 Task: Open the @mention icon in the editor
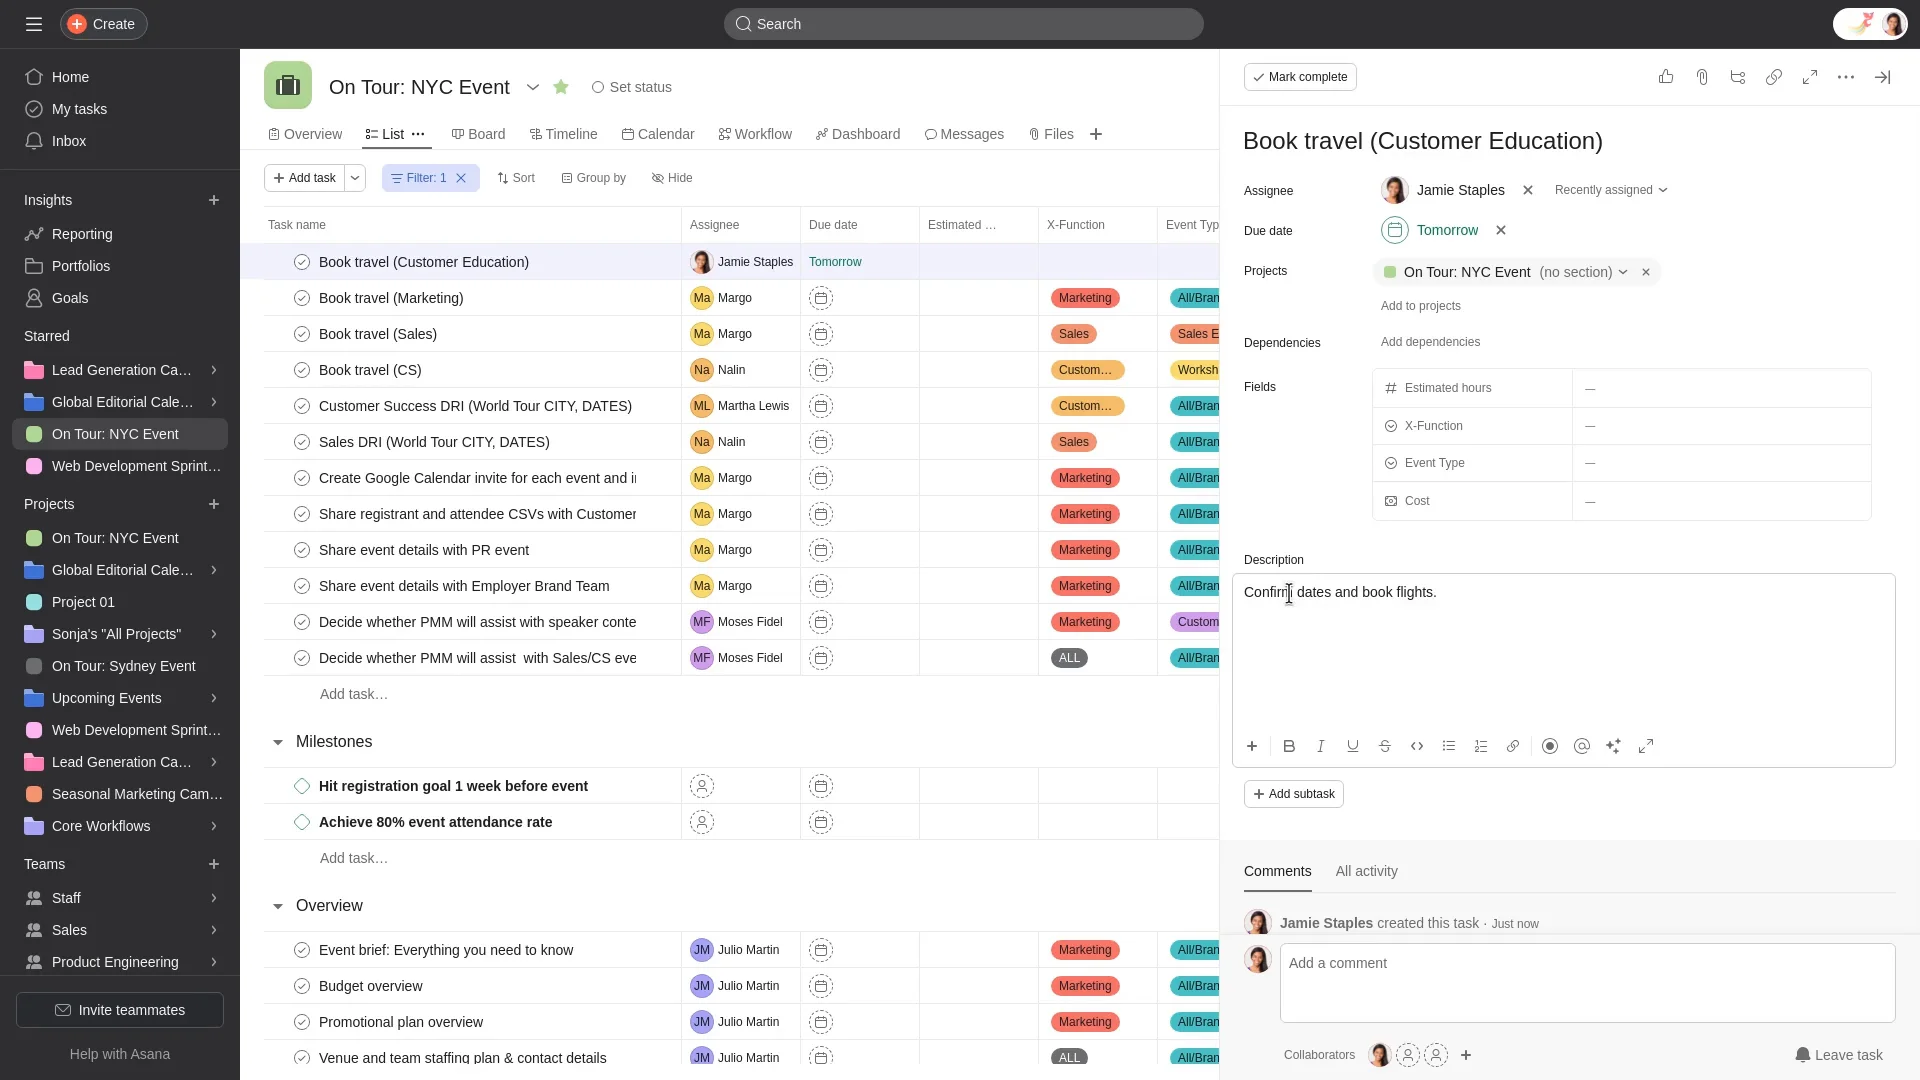click(1582, 746)
